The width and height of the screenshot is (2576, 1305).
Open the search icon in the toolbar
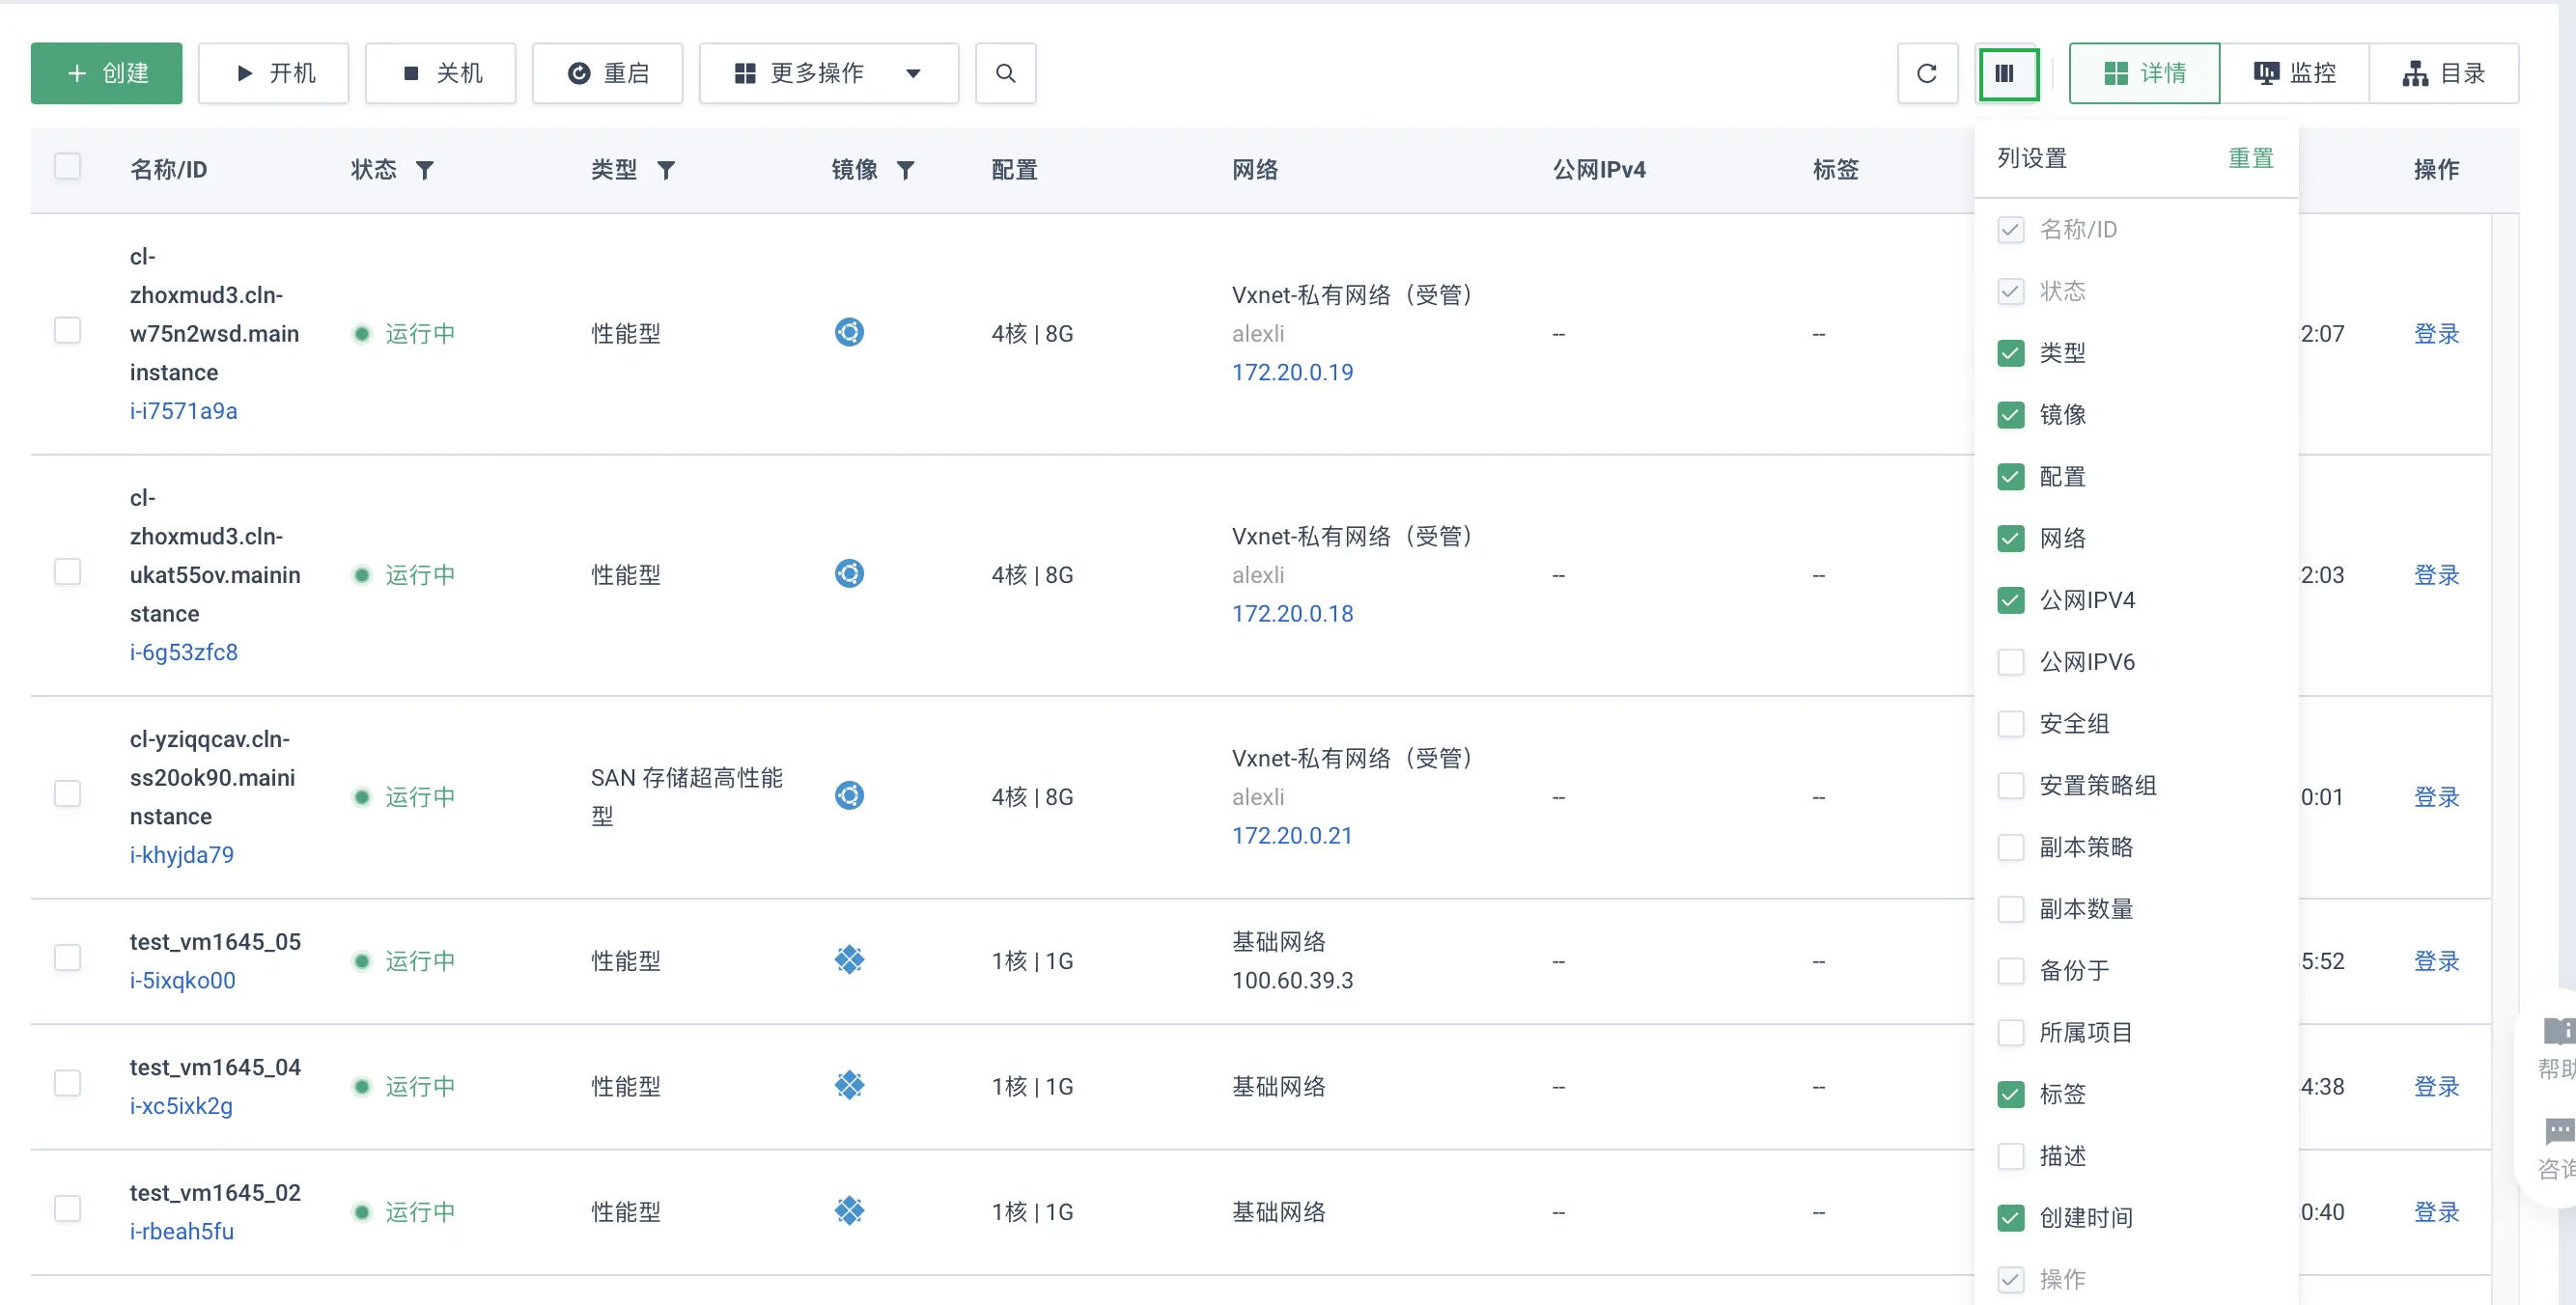click(1006, 73)
